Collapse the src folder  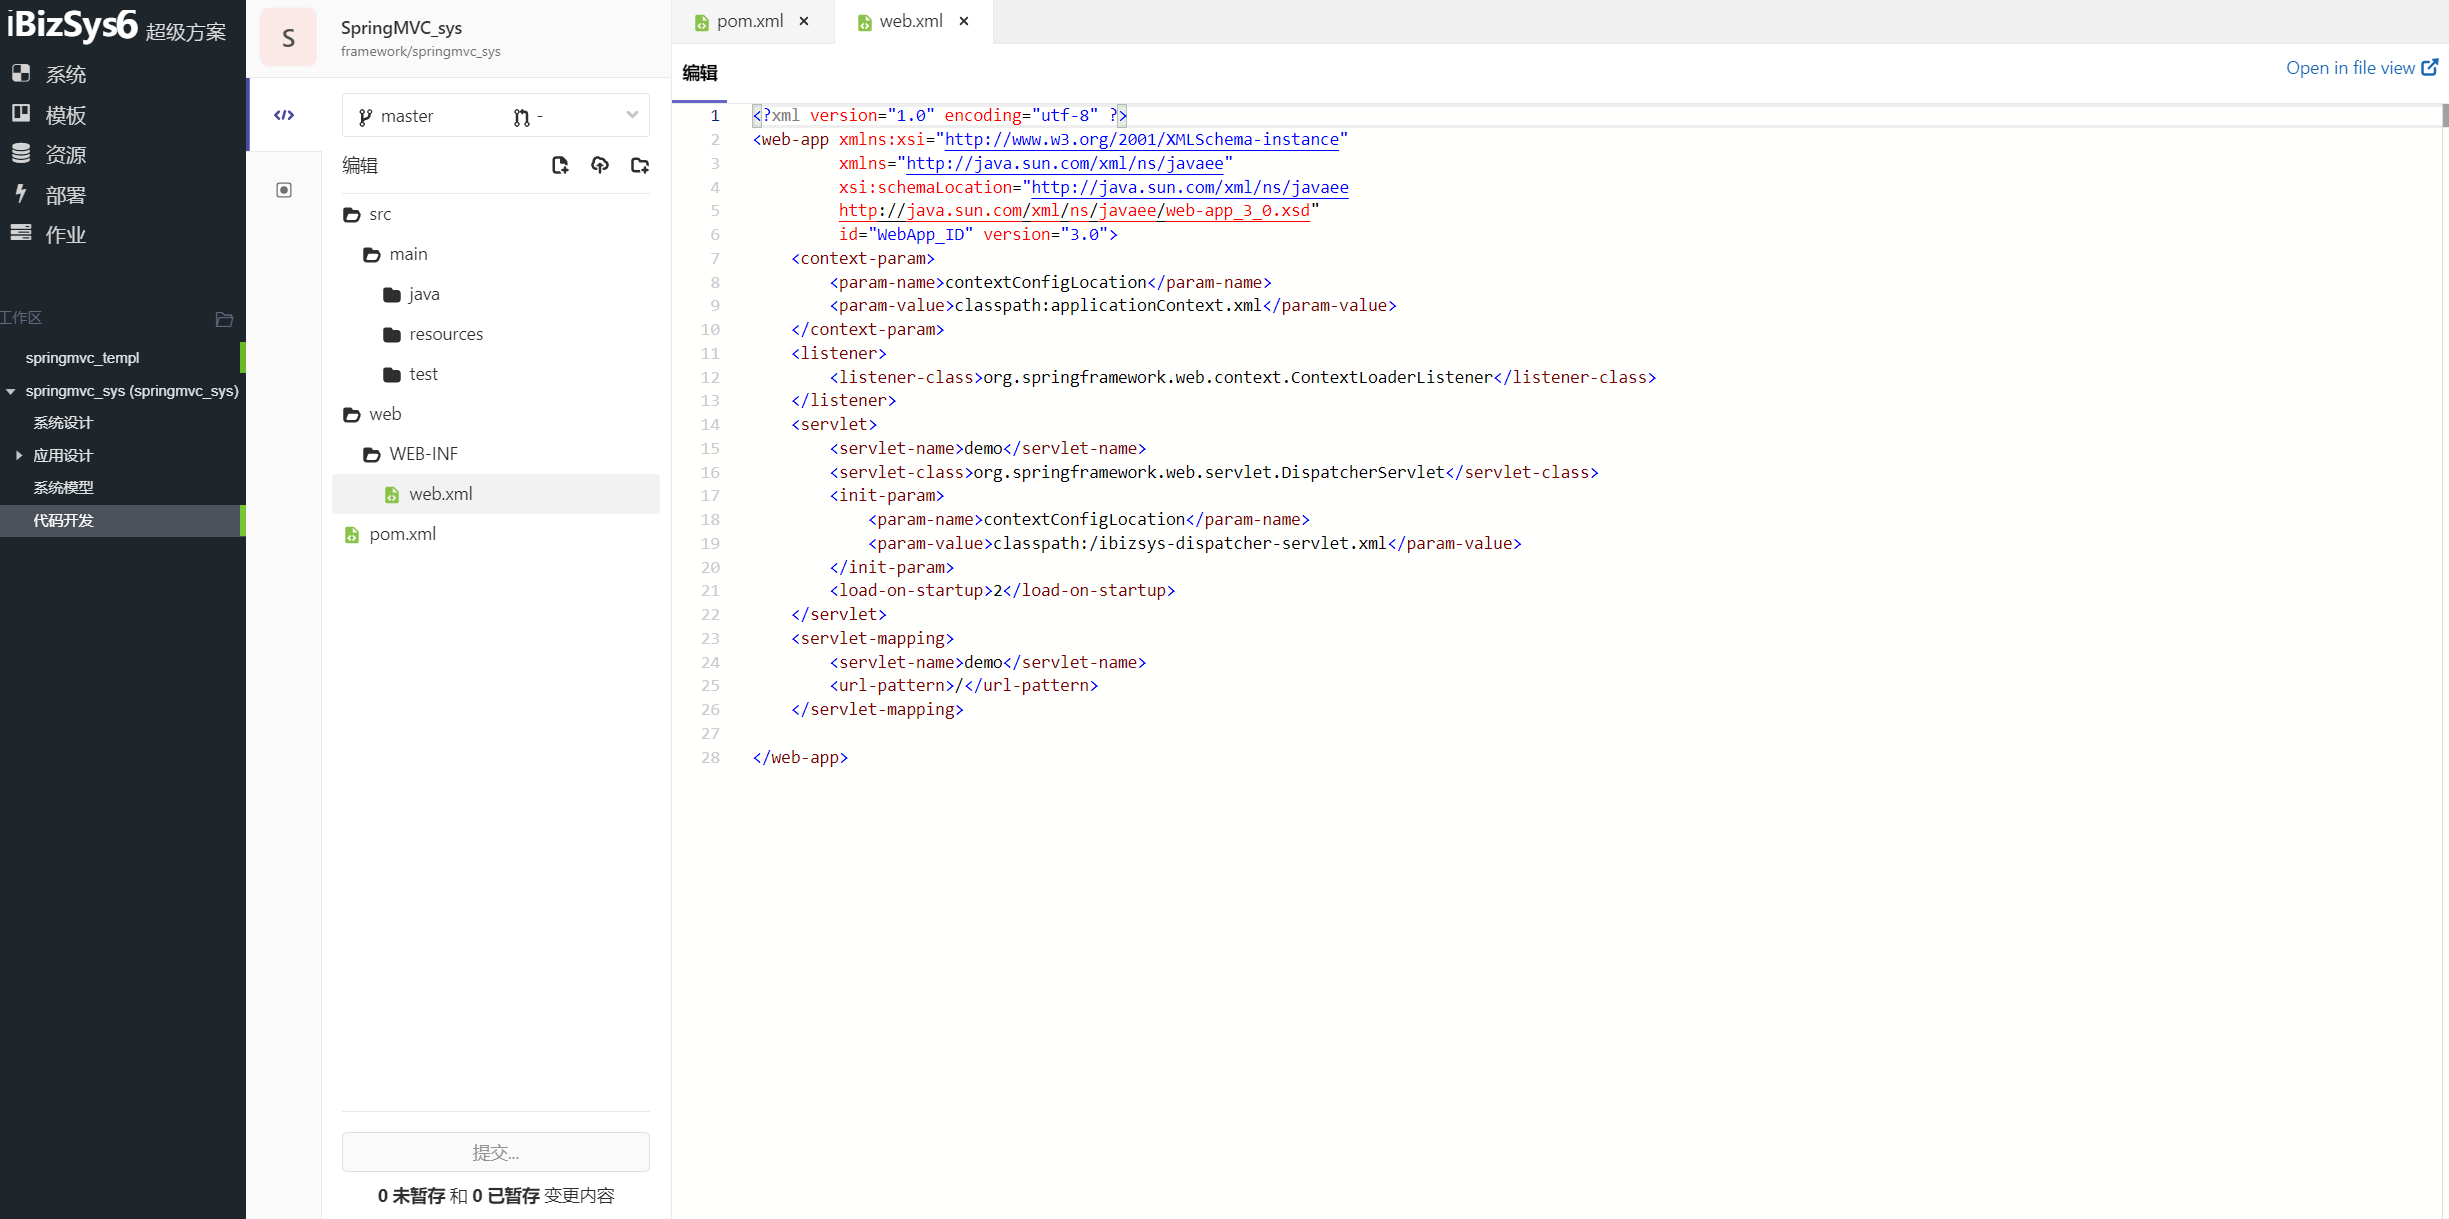[x=351, y=214]
